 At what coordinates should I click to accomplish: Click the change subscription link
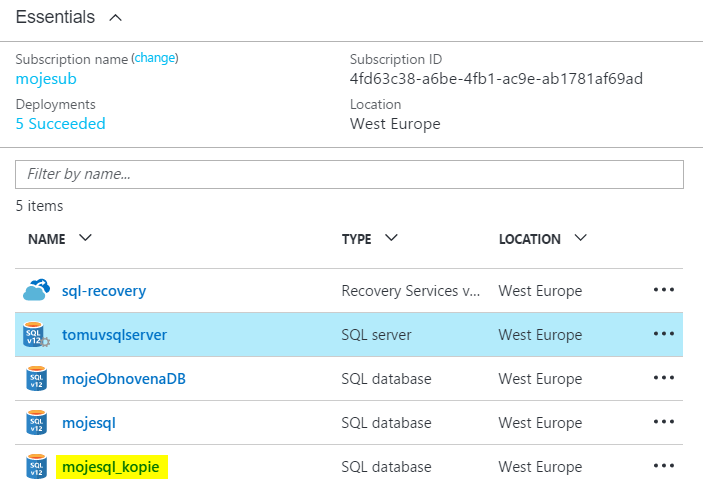155,58
